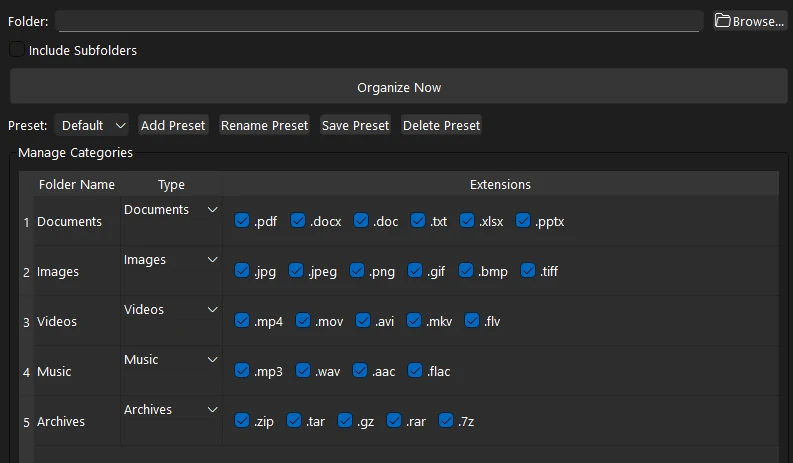This screenshot has height=463, width=793.
Task: Click the Folder Name column header
Action: (x=77, y=184)
